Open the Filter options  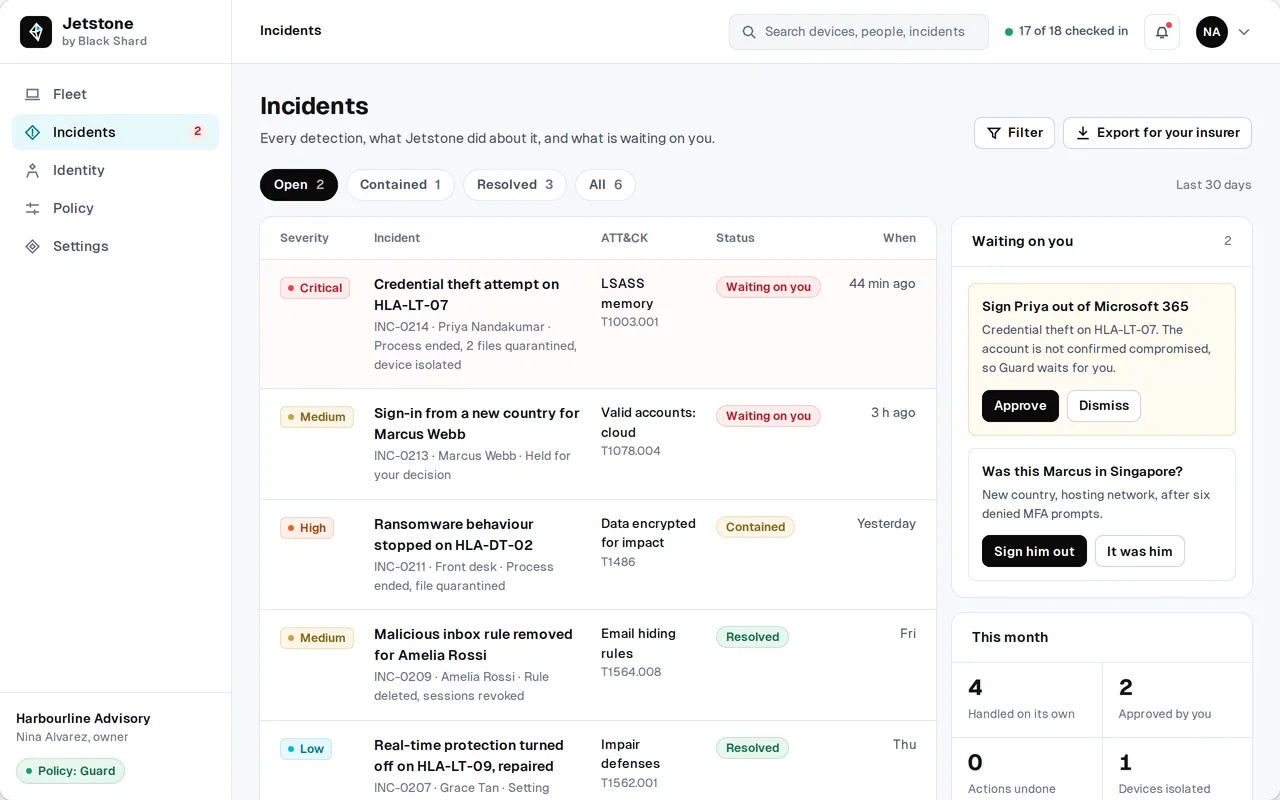1014,133
